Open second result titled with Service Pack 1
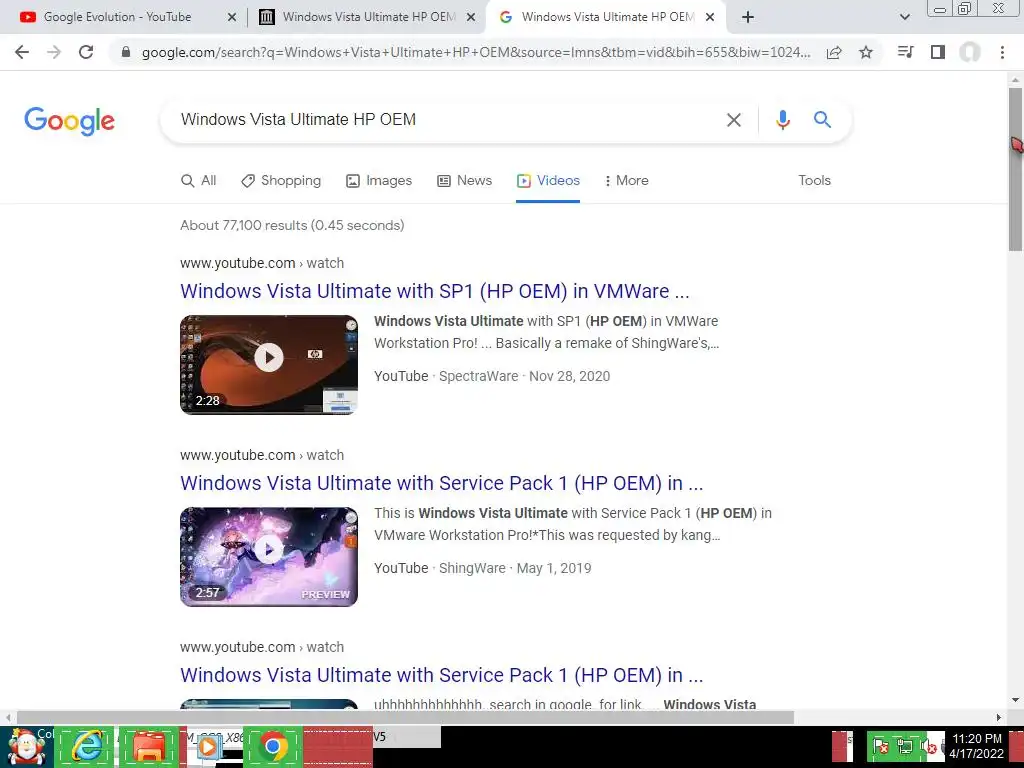Image resolution: width=1024 pixels, height=768 pixels. 441,483
